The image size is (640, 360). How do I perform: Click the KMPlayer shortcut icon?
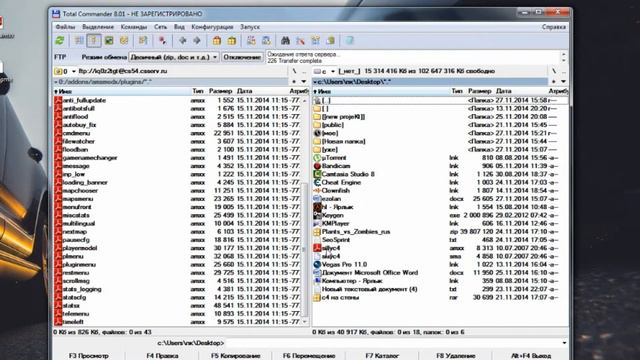pos(317,223)
